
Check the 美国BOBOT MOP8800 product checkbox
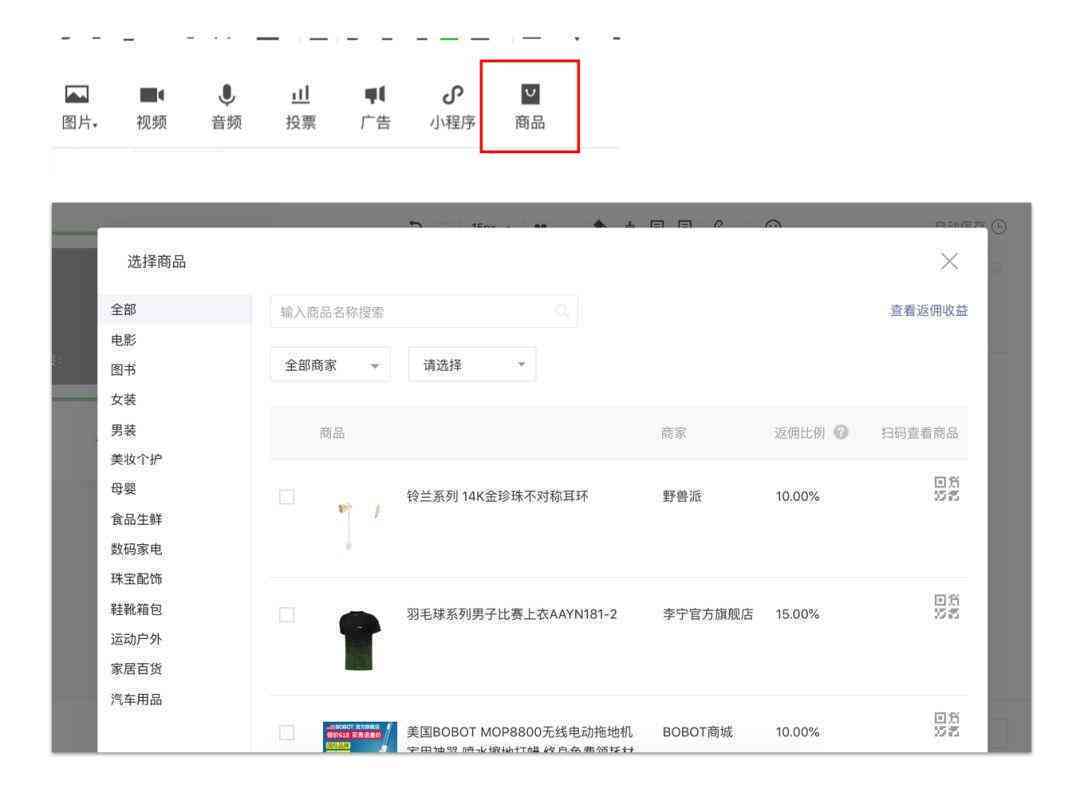tap(287, 732)
